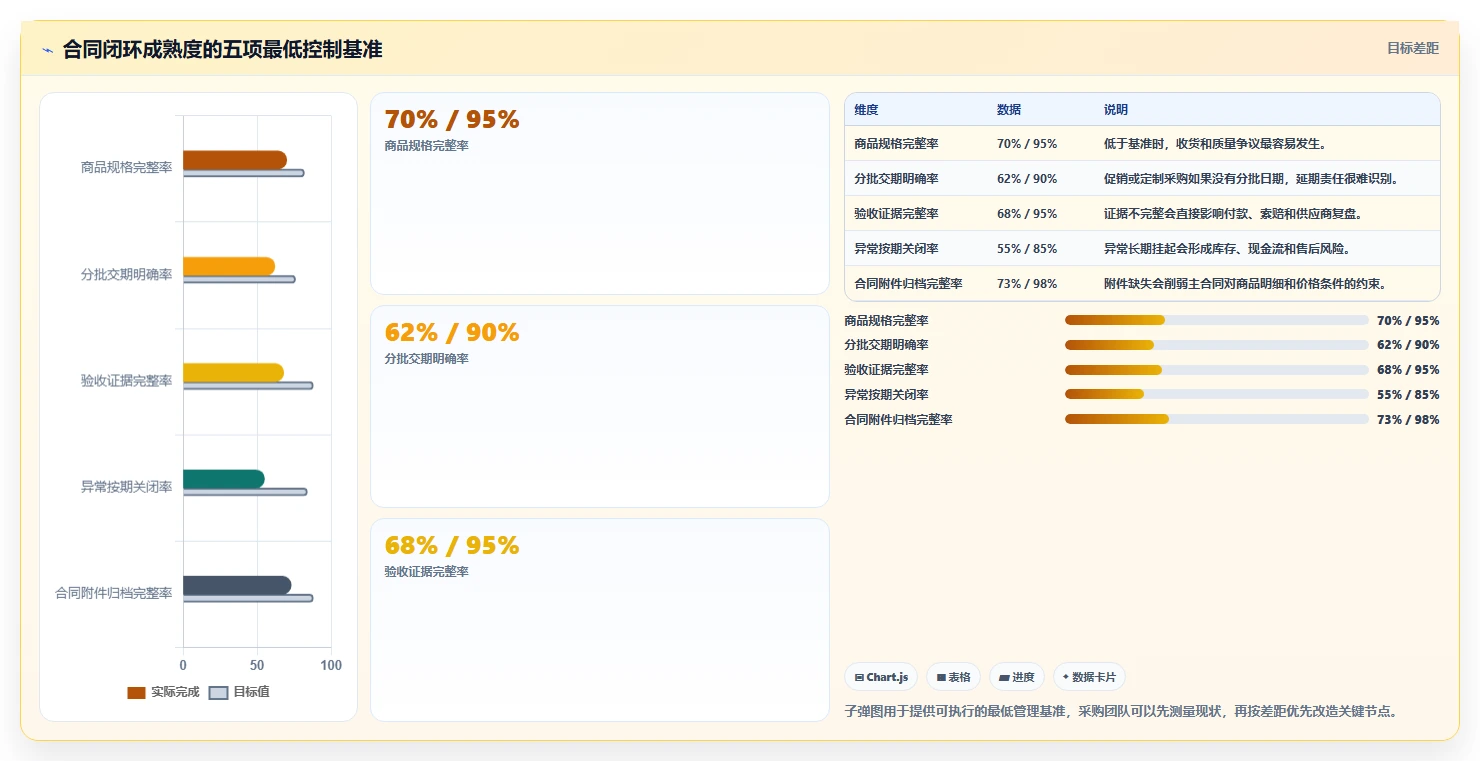Click table value 73% / 98%
Screen dimensions: 1480x761
coord(1027,284)
